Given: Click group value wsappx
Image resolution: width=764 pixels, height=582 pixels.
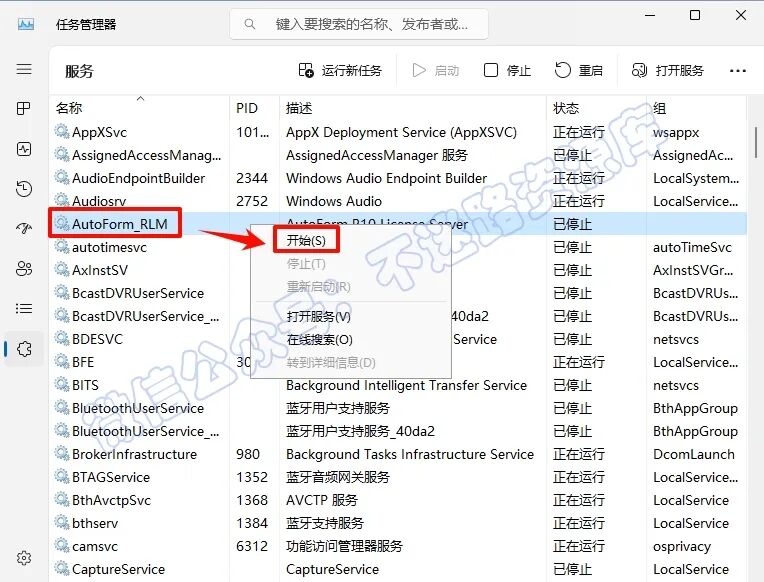Looking at the screenshot, I should 676,133.
